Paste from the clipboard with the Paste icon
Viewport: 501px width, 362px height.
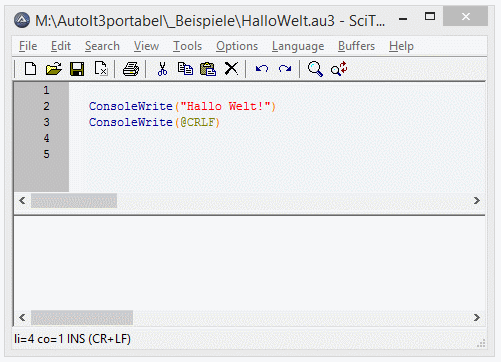(x=208, y=69)
